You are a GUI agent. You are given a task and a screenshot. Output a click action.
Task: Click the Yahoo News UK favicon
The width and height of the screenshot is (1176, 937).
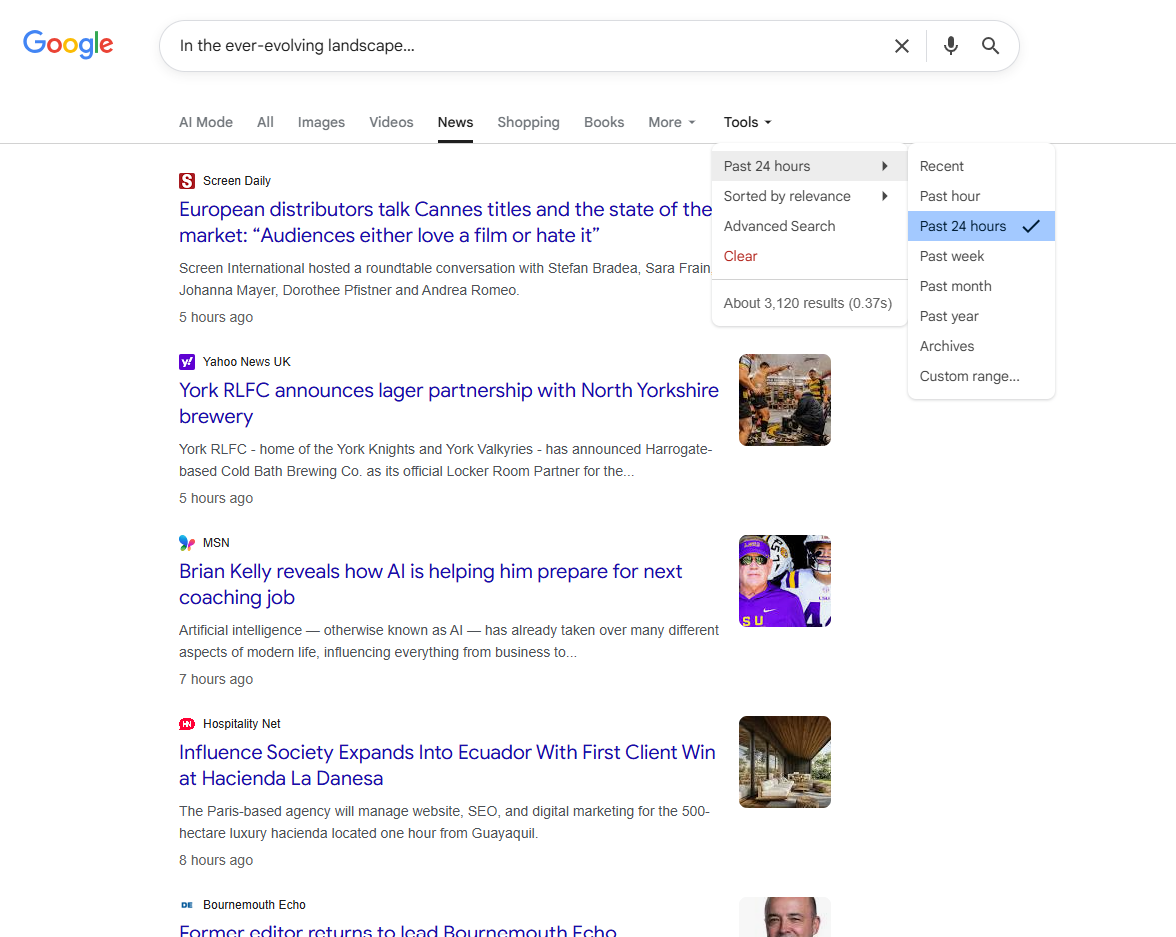point(187,362)
